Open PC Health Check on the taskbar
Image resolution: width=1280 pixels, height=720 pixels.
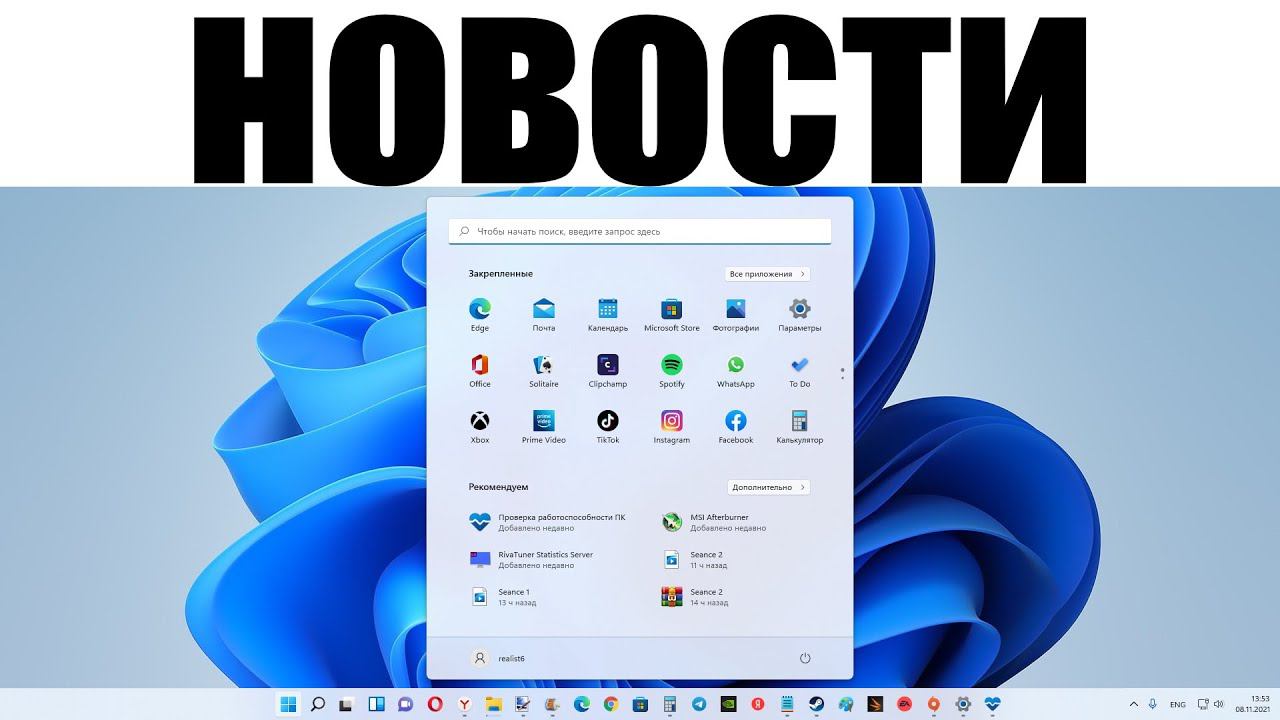click(993, 704)
